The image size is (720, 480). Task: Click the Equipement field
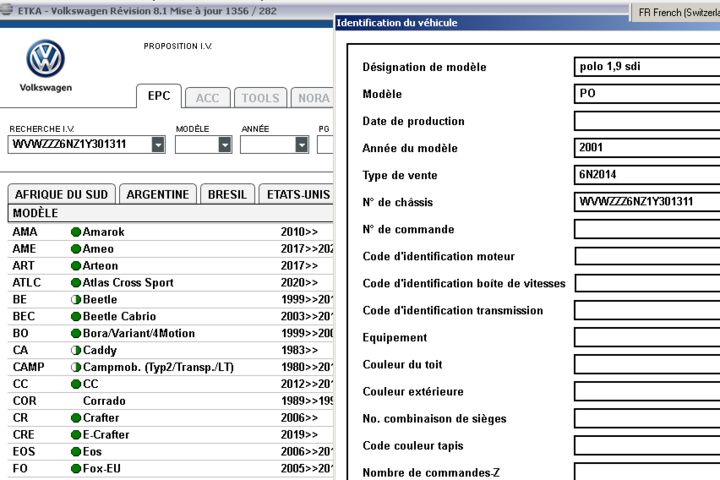pyautogui.click(x=647, y=338)
